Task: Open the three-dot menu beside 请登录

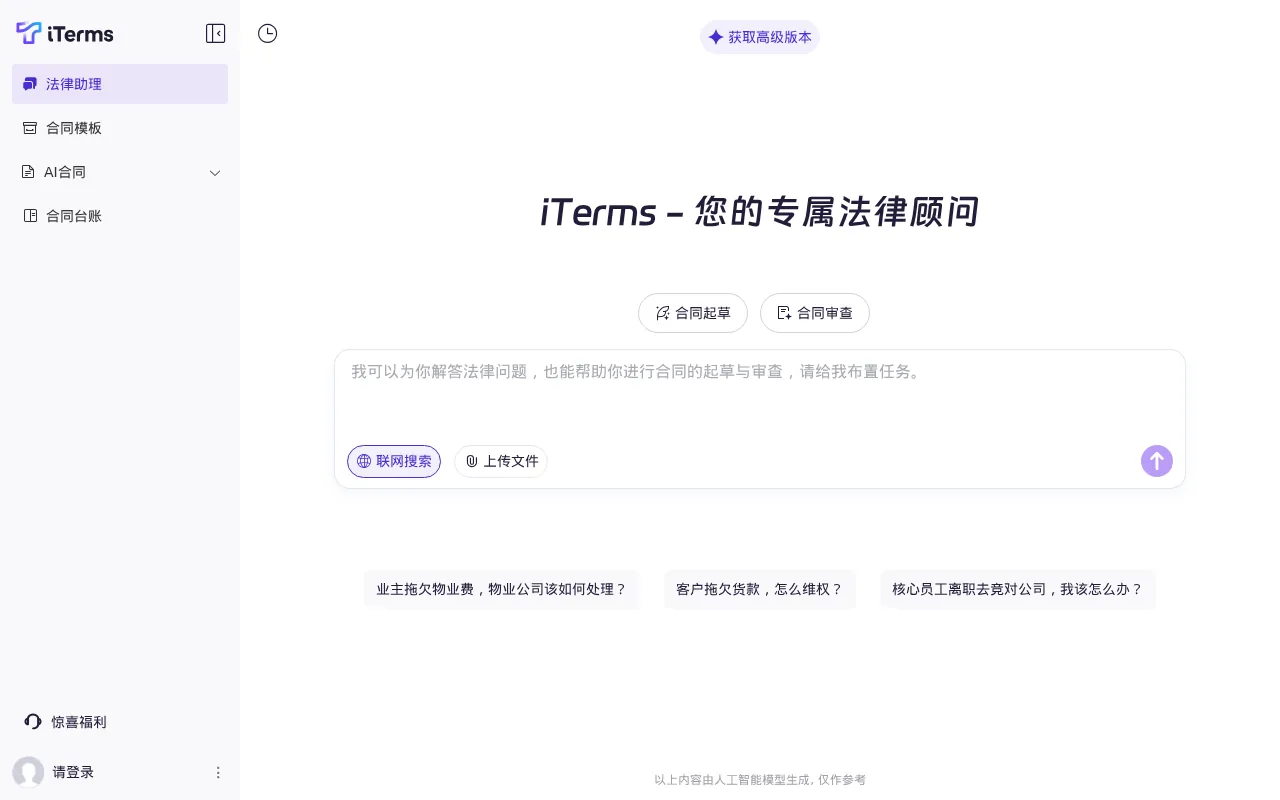Action: [x=218, y=772]
